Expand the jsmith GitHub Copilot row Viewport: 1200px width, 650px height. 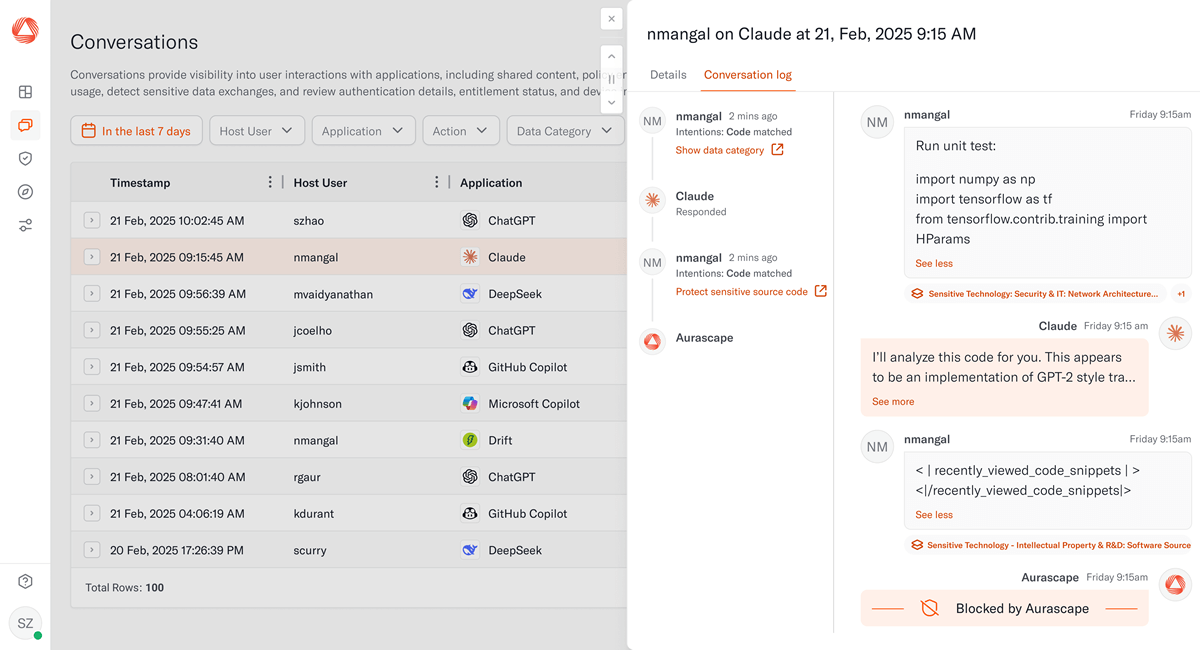(x=91, y=367)
